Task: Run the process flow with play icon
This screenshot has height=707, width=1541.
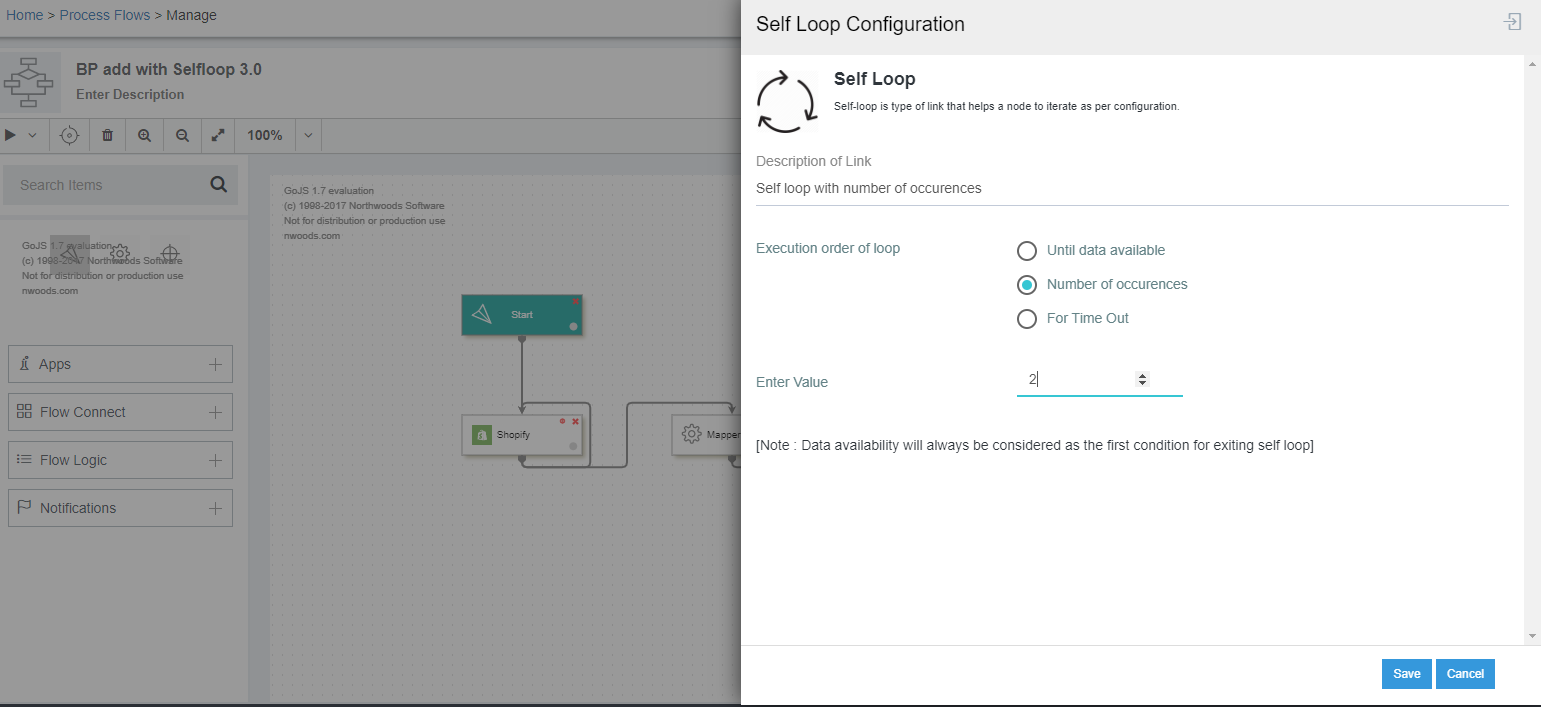Action: [x=9, y=135]
